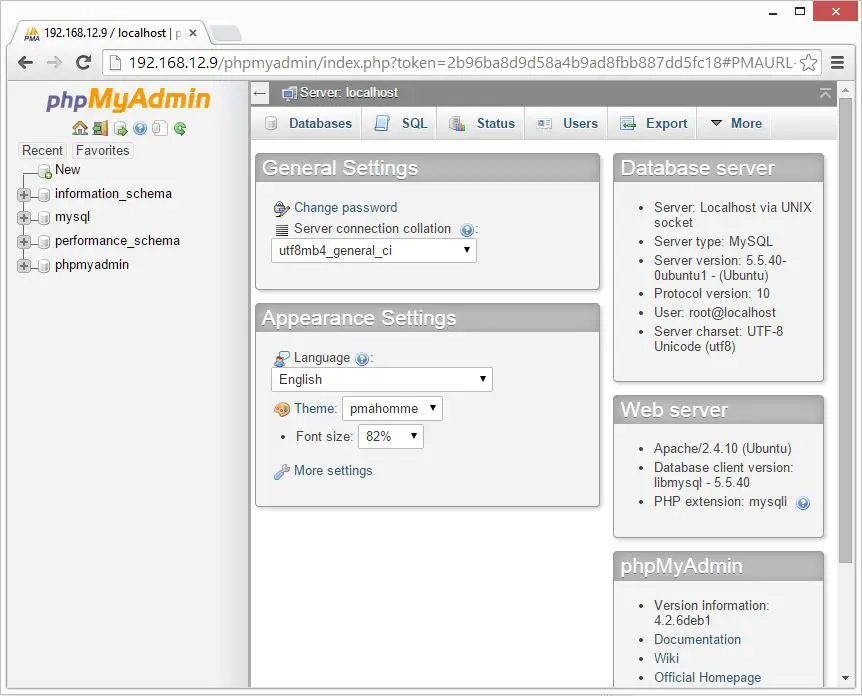Click the Favorites button in sidebar
The height and width of the screenshot is (696, 862).
[x=103, y=150]
